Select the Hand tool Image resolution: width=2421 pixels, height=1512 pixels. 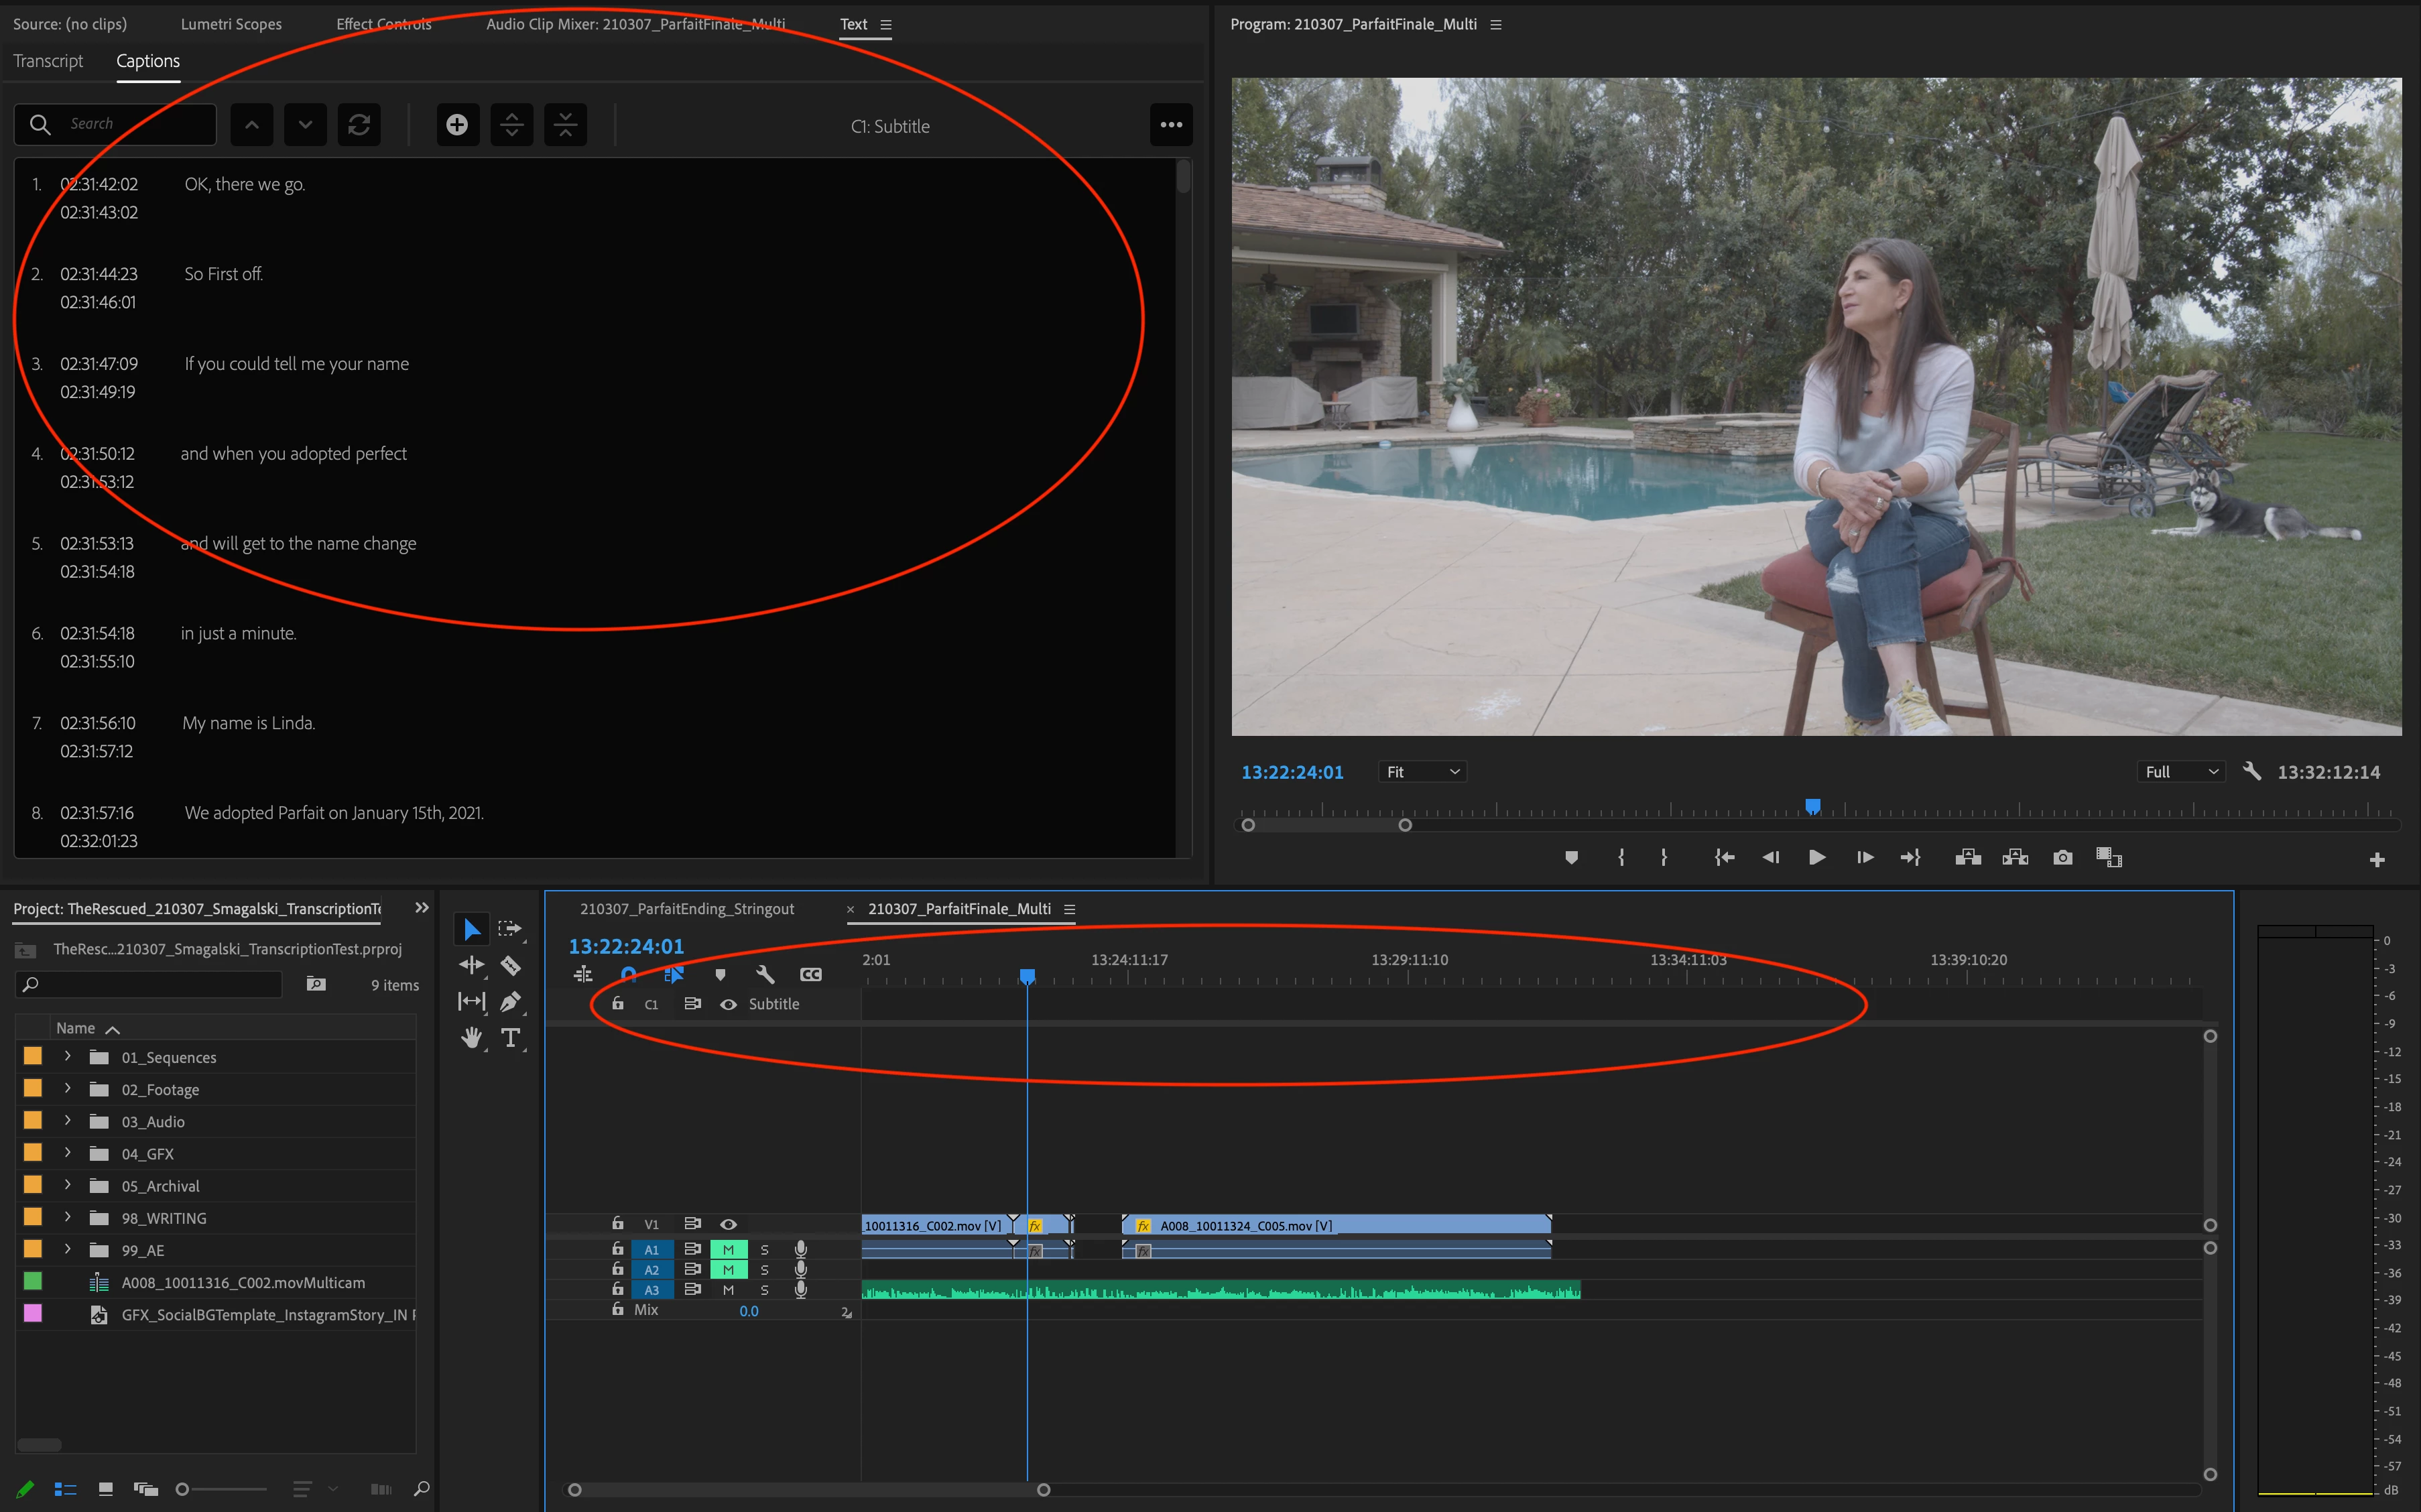click(471, 1038)
